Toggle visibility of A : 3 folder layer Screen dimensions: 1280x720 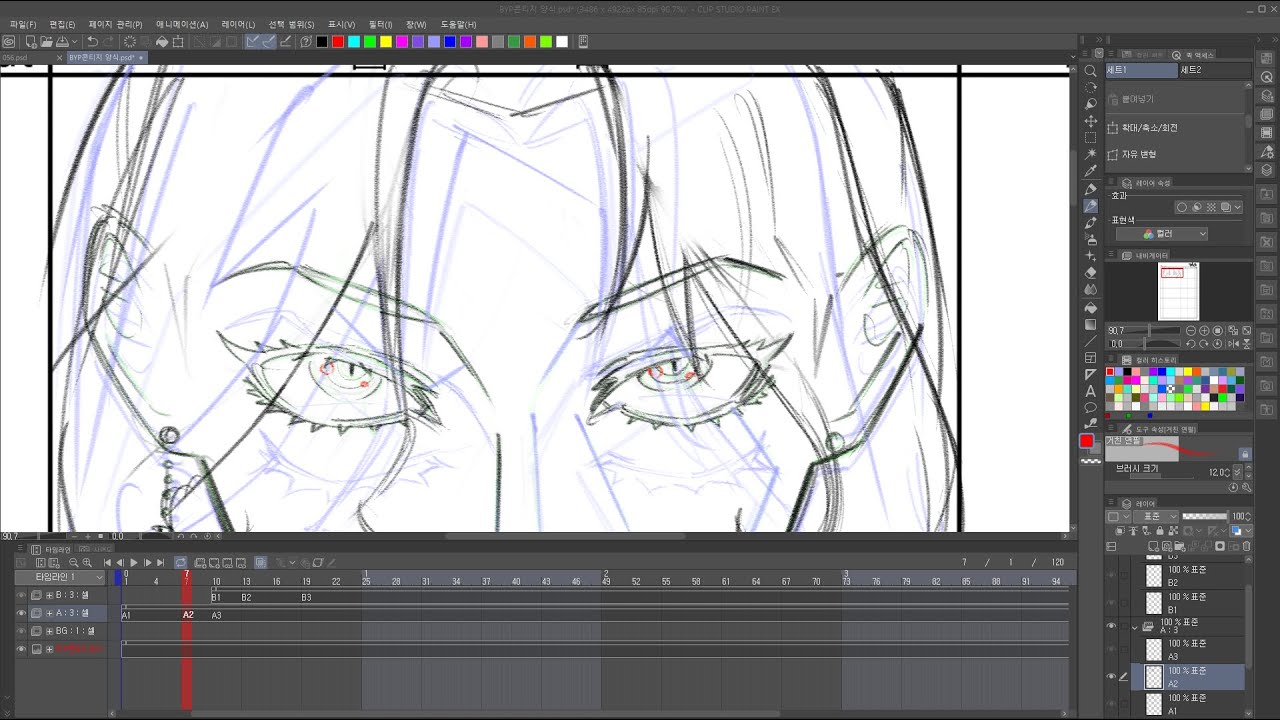pyautogui.click(x=1111, y=626)
